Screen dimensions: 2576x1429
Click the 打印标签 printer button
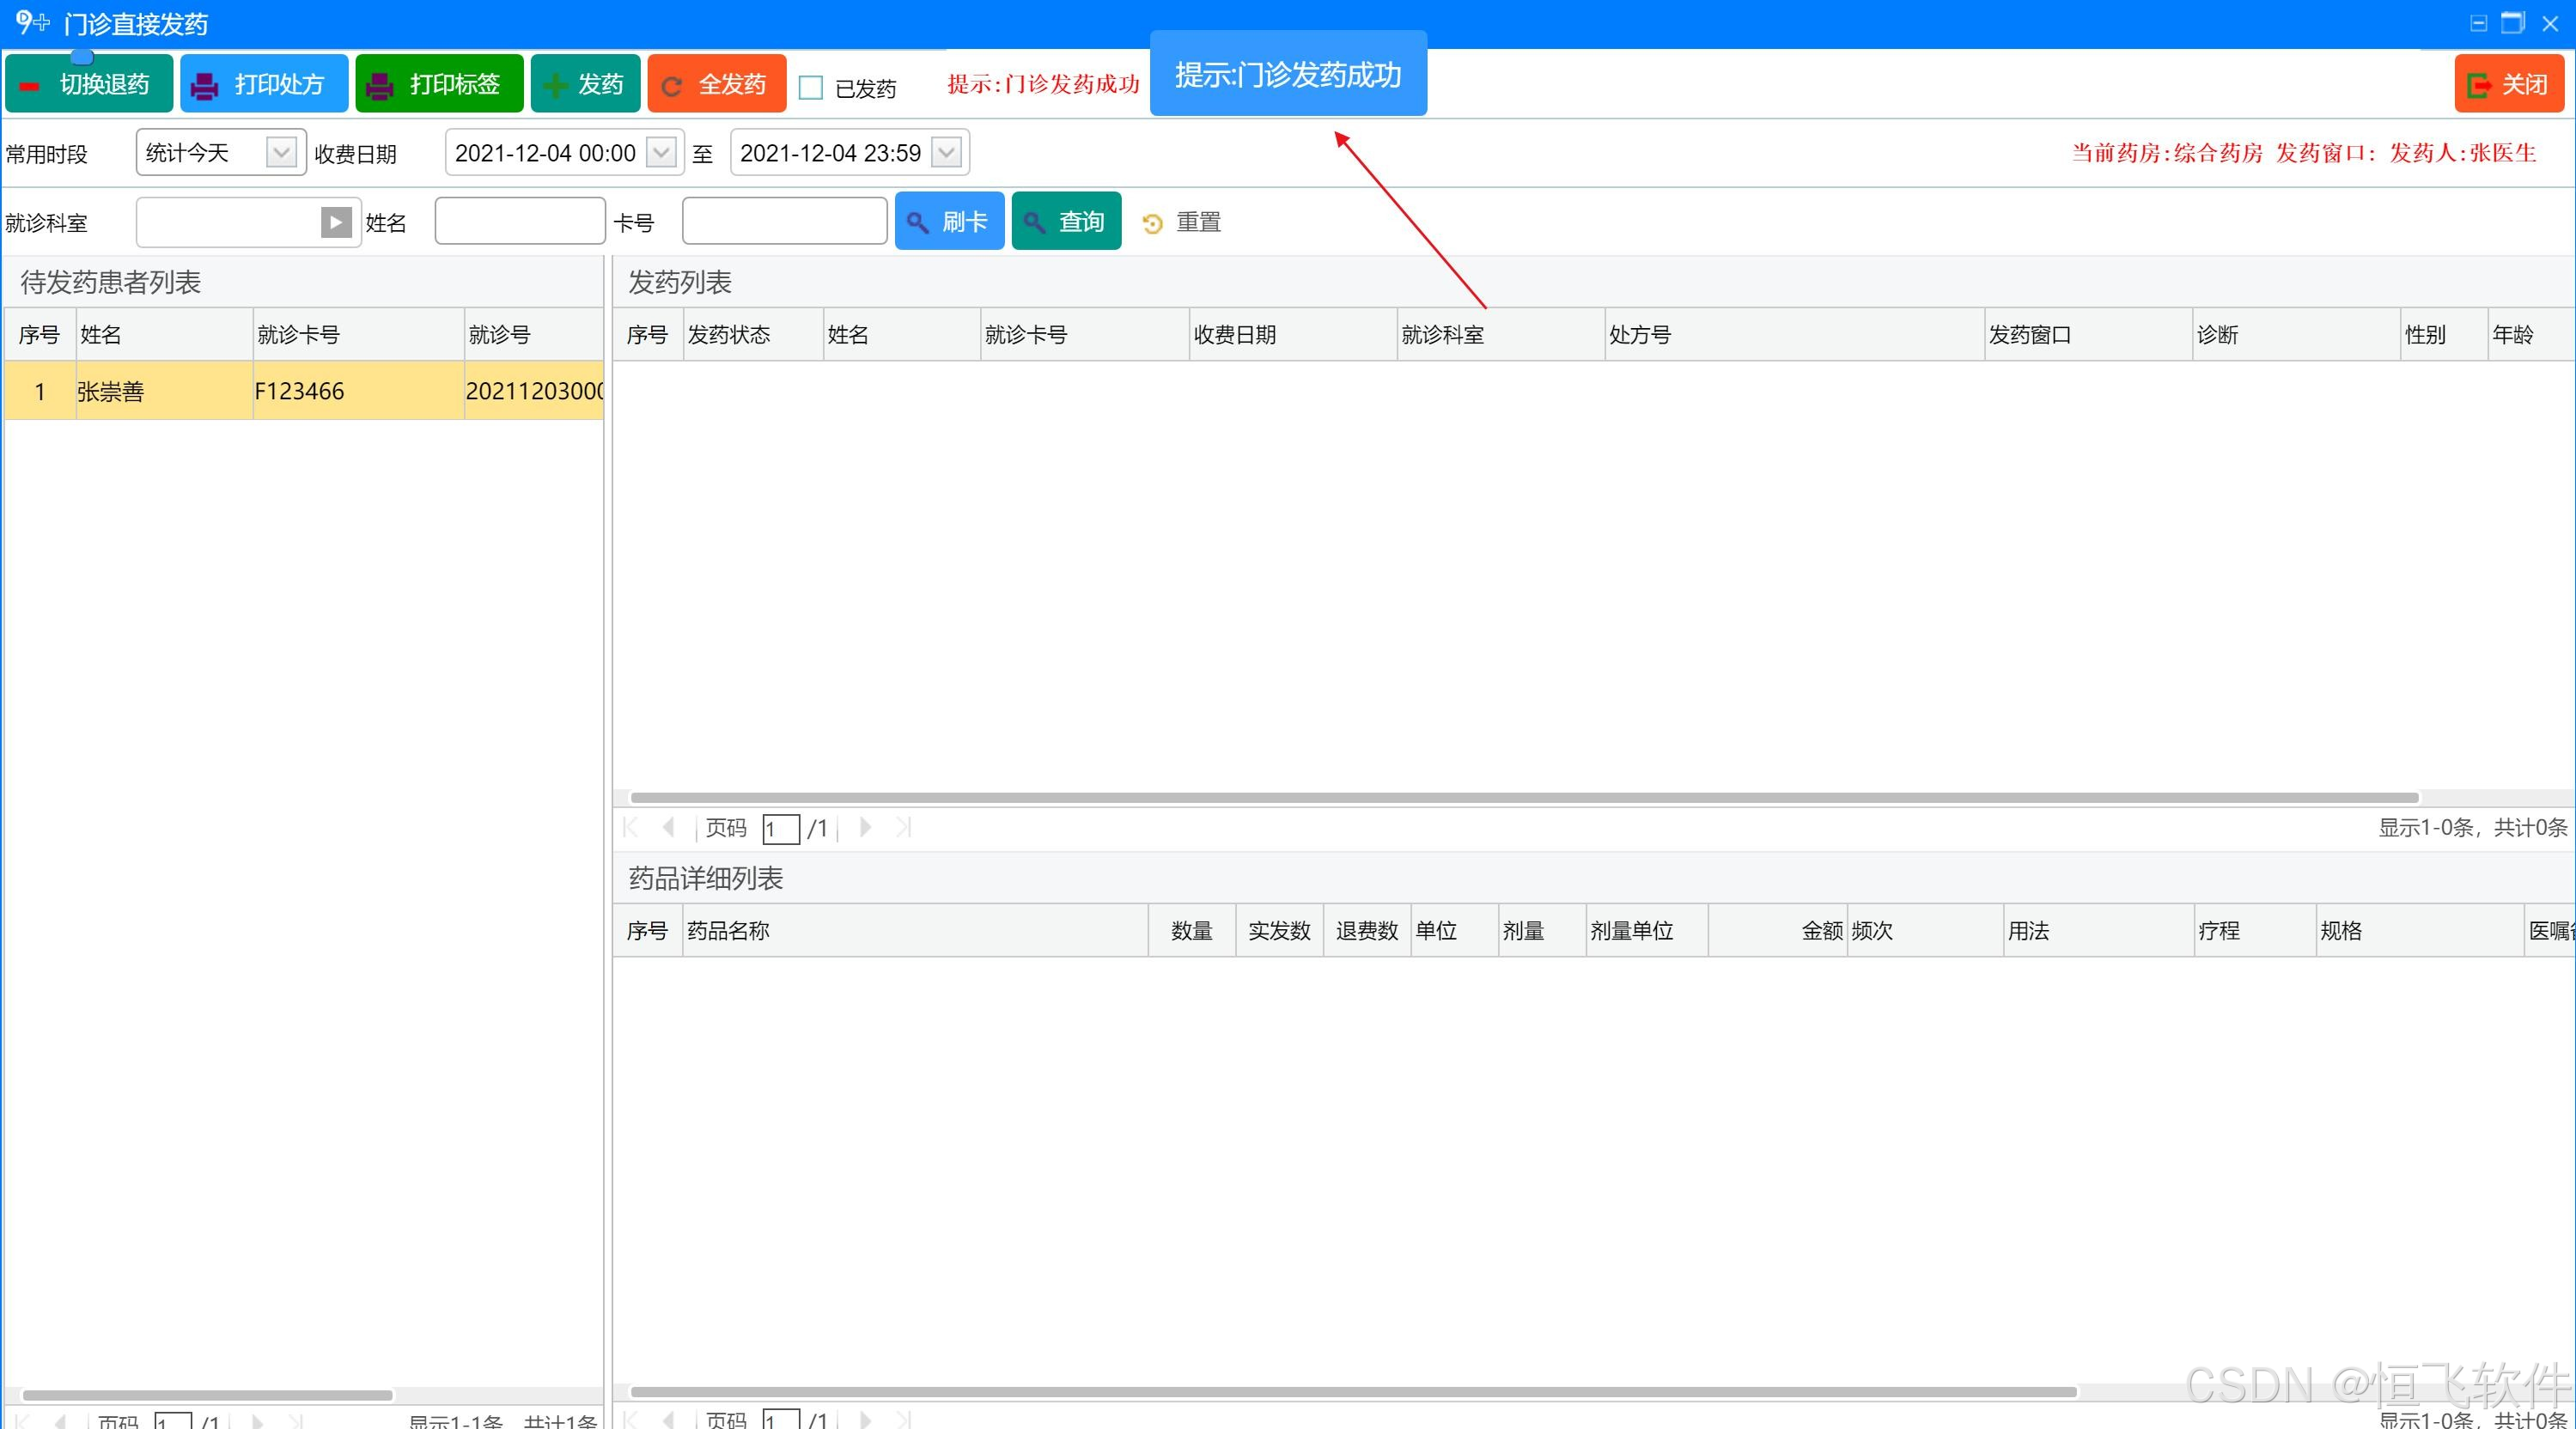point(438,84)
